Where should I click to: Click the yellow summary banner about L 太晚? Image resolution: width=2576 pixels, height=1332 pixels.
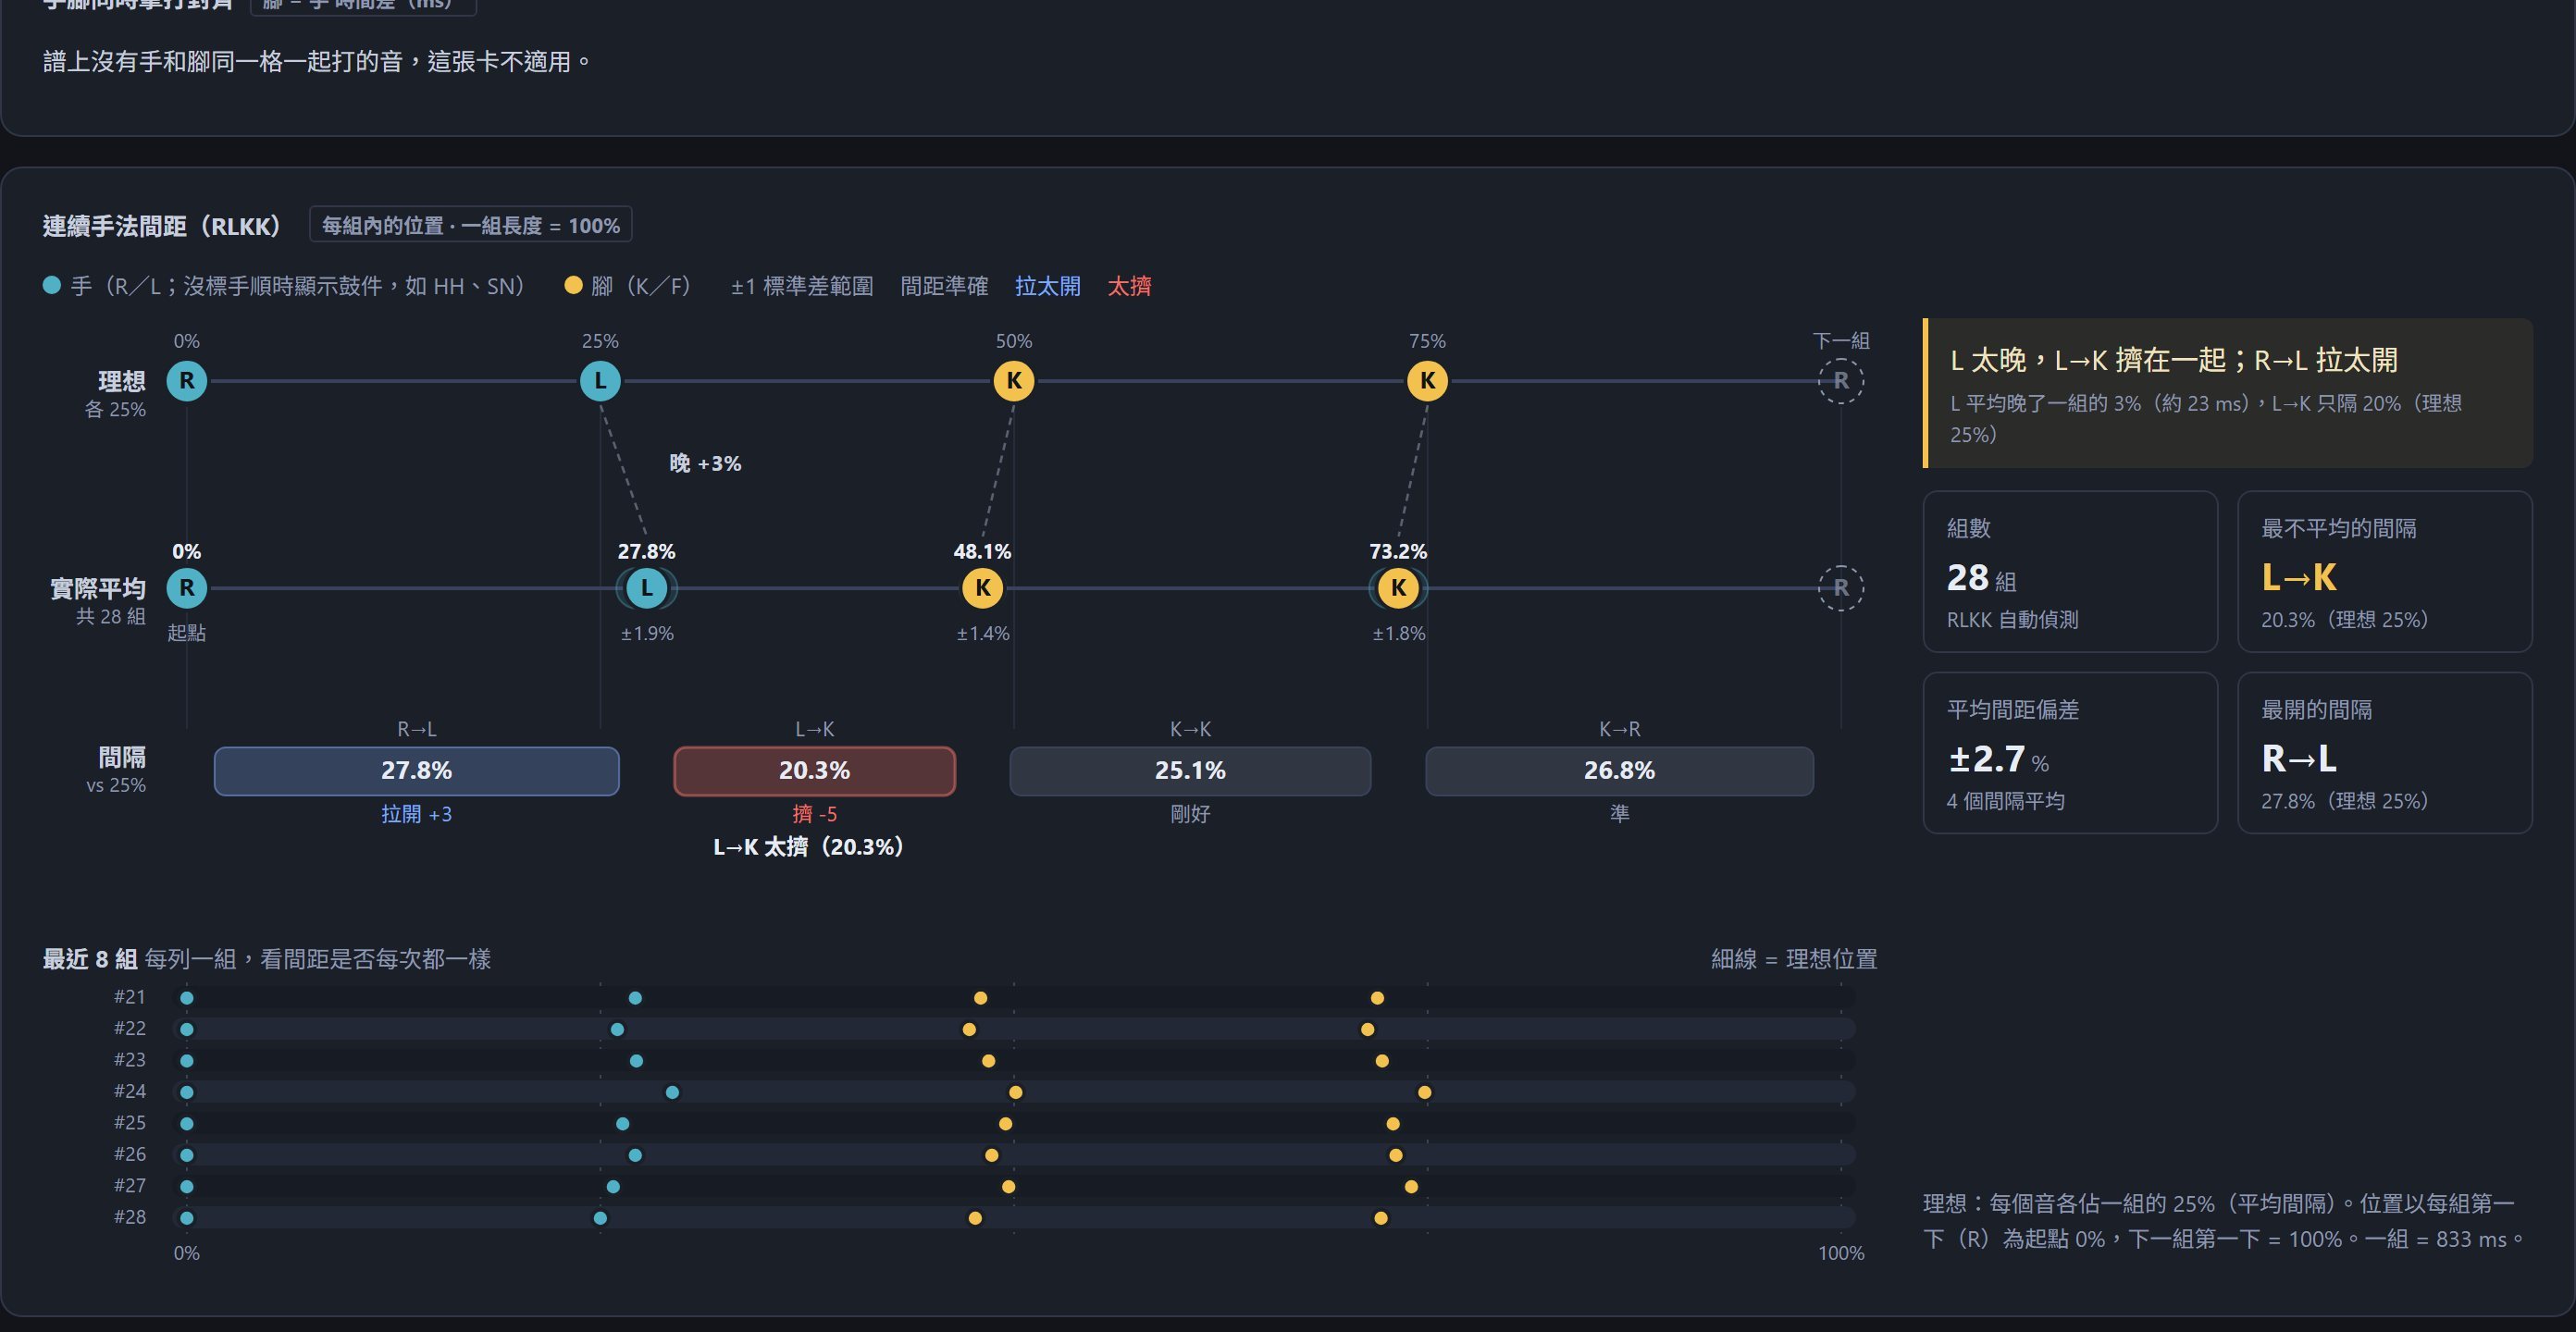[2228, 393]
